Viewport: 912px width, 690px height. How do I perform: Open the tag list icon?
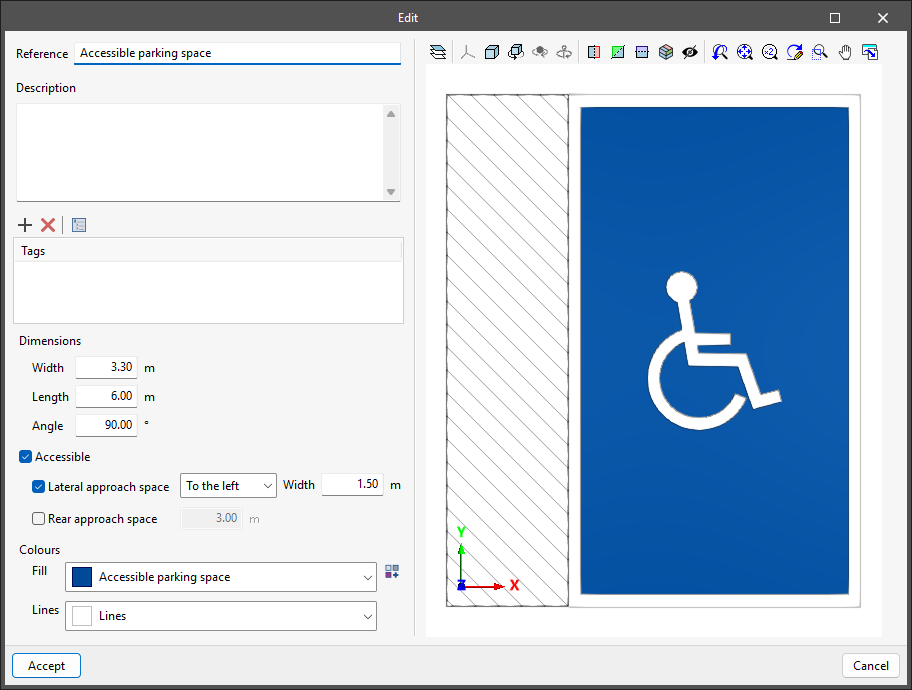click(79, 225)
